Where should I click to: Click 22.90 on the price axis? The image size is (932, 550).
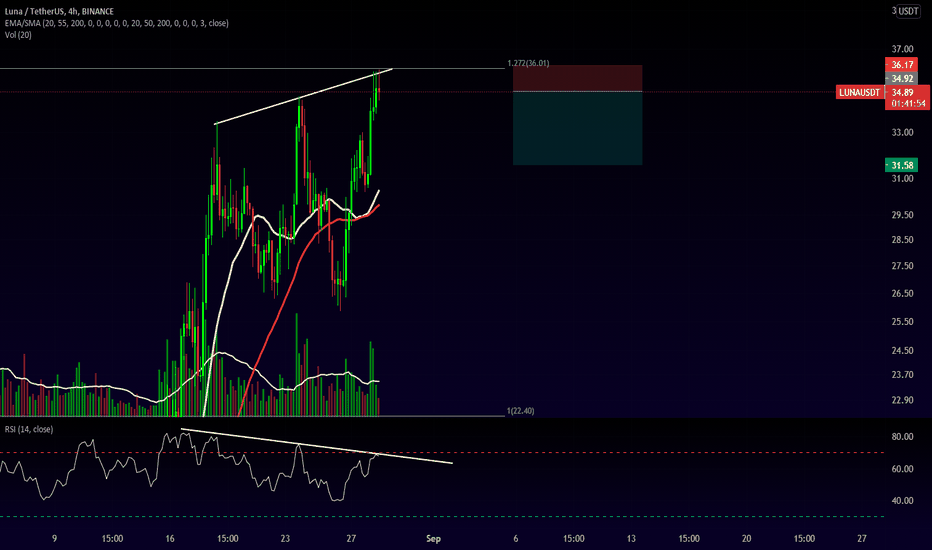[902, 400]
